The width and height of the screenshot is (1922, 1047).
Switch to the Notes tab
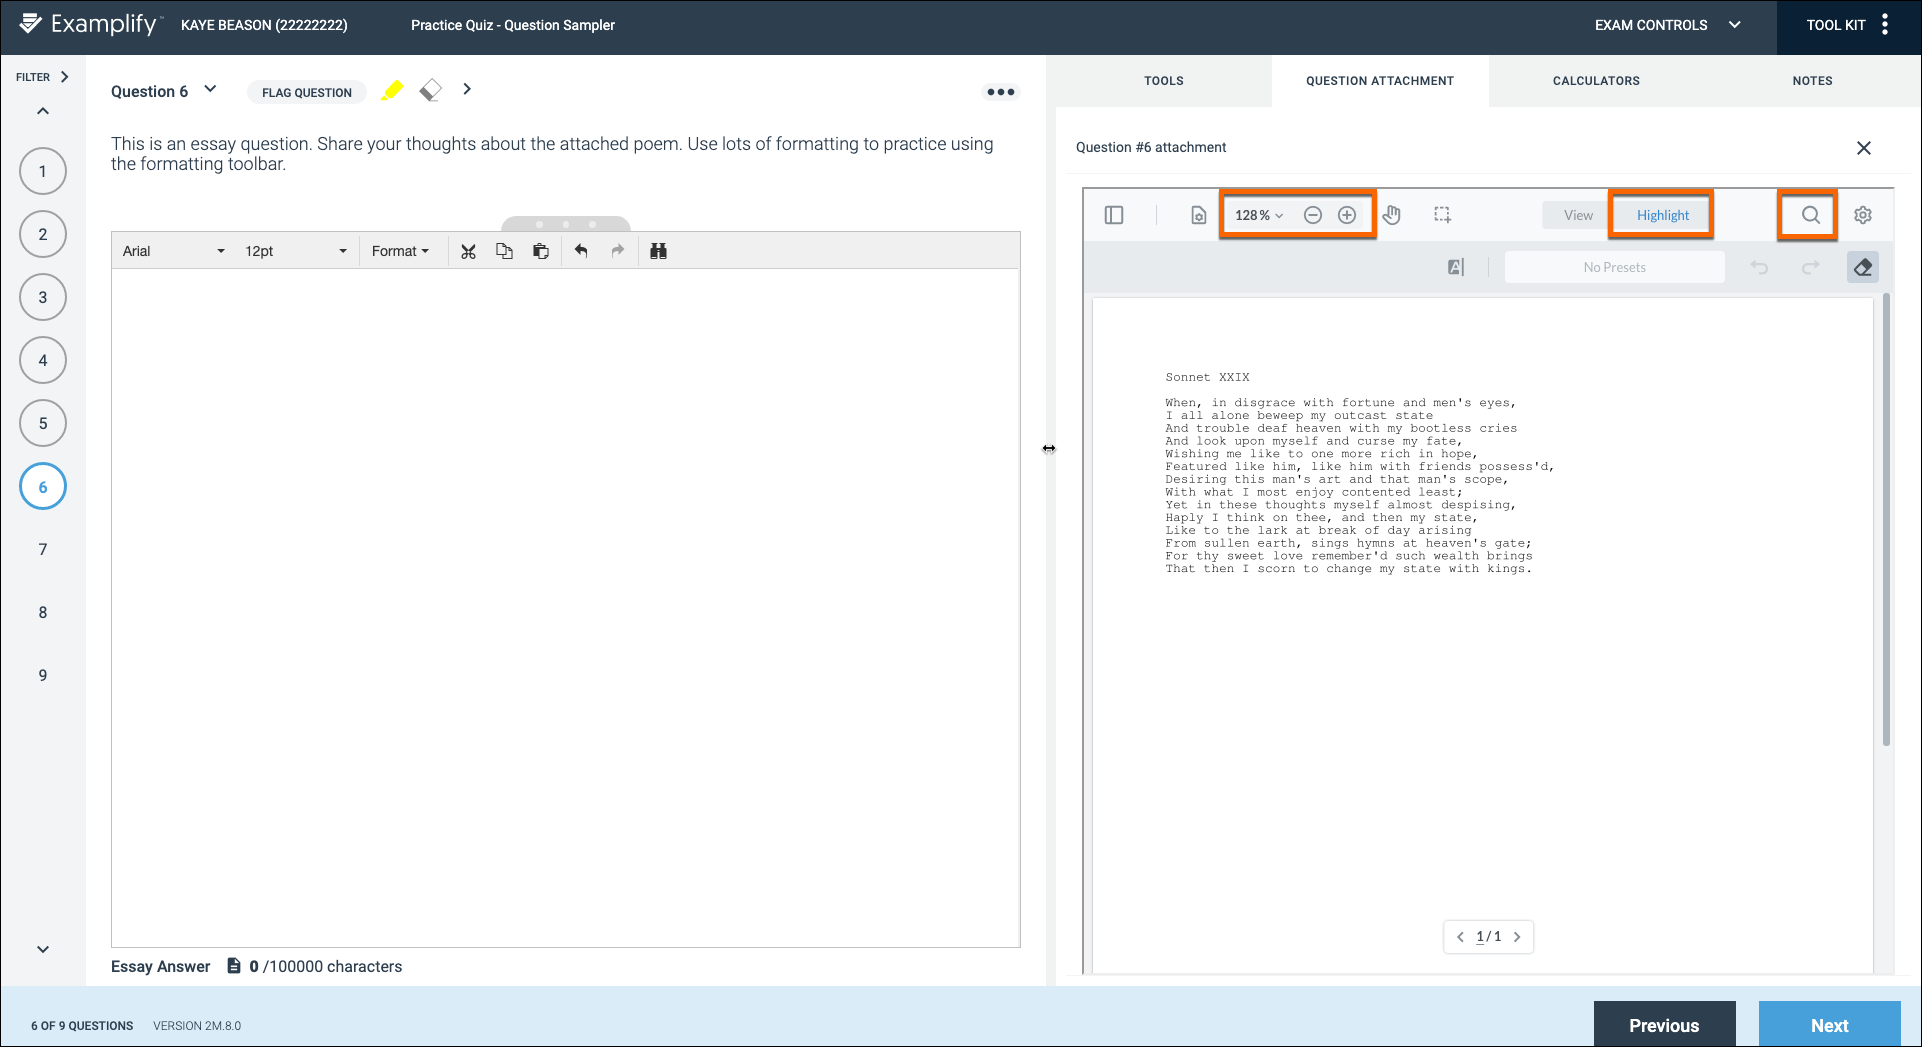click(1812, 81)
